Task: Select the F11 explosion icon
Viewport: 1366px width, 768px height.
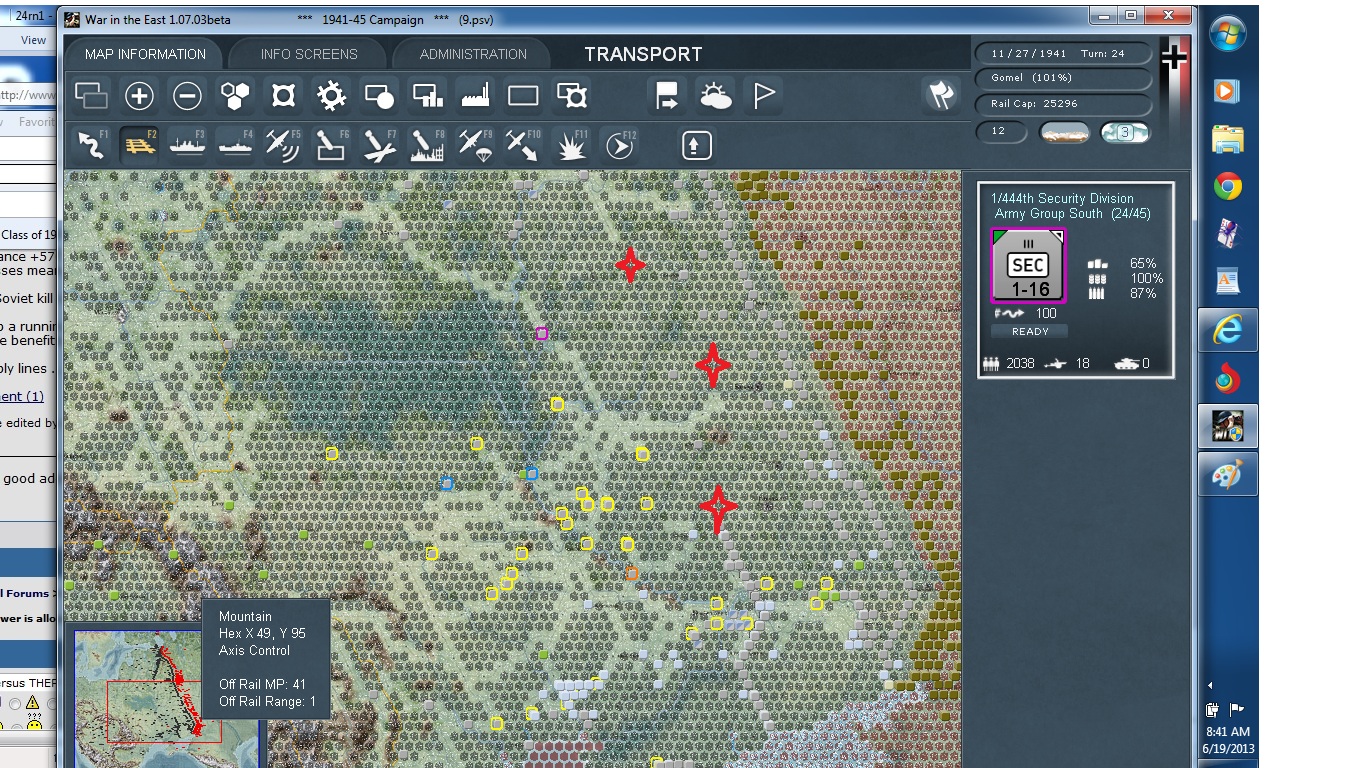Action: click(x=571, y=145)
